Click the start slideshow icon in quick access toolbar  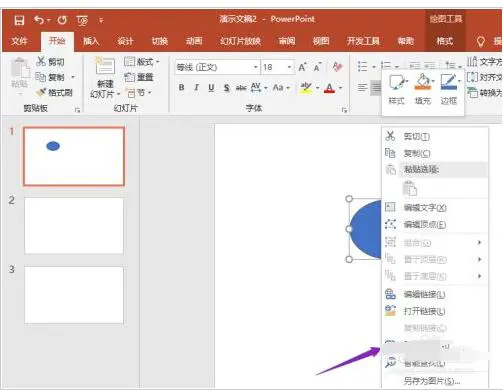tap(82, 21)
